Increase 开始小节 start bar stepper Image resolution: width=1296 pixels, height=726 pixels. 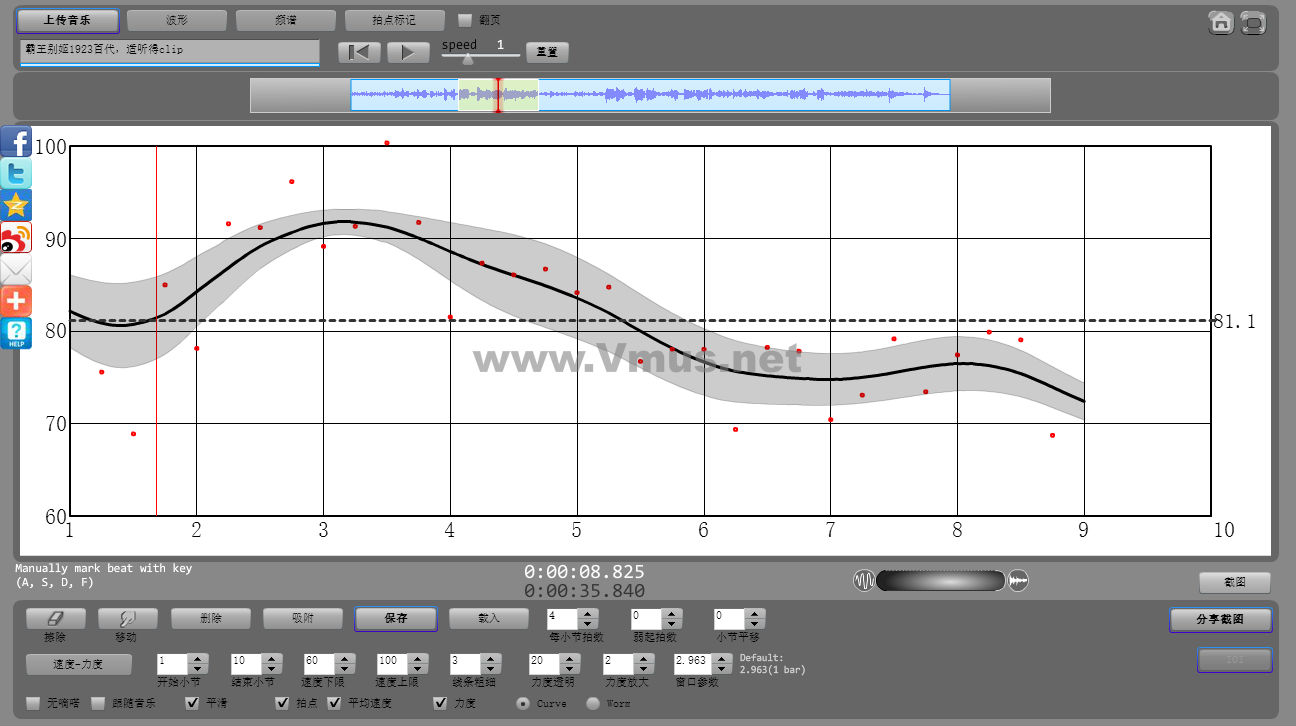click(x=198, y=659)
